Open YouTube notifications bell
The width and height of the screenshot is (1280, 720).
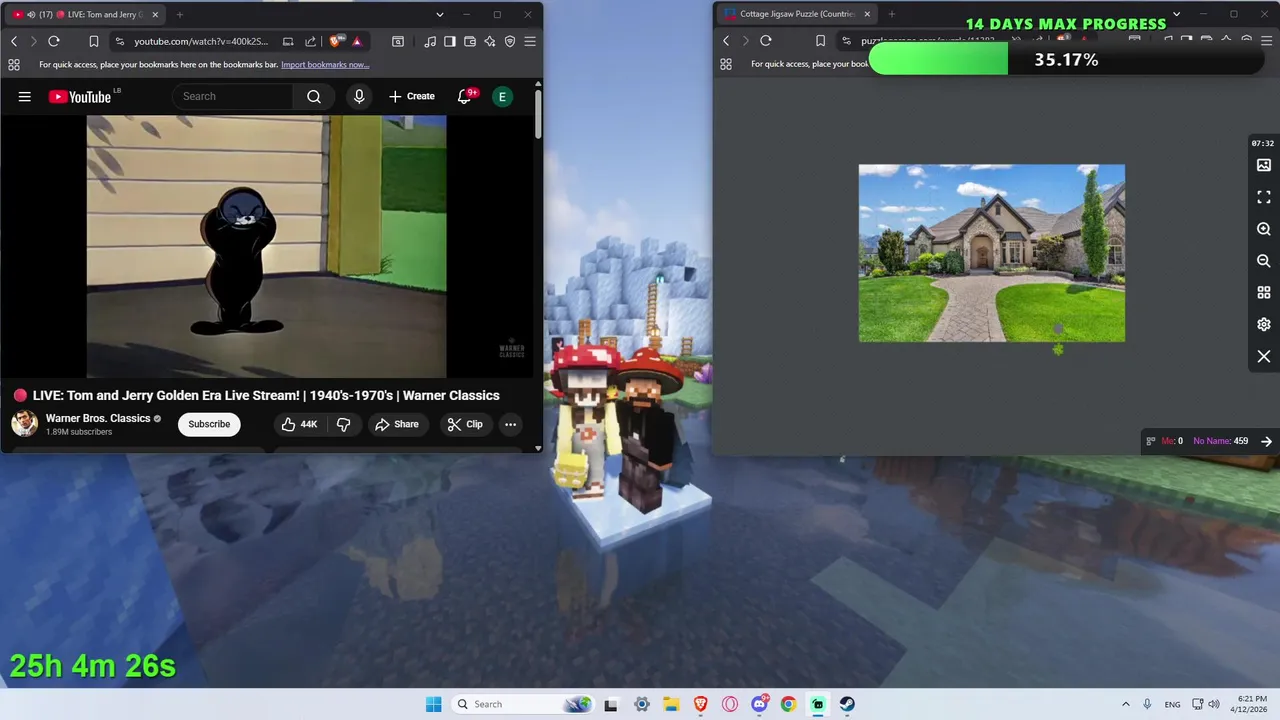[465, 96]
